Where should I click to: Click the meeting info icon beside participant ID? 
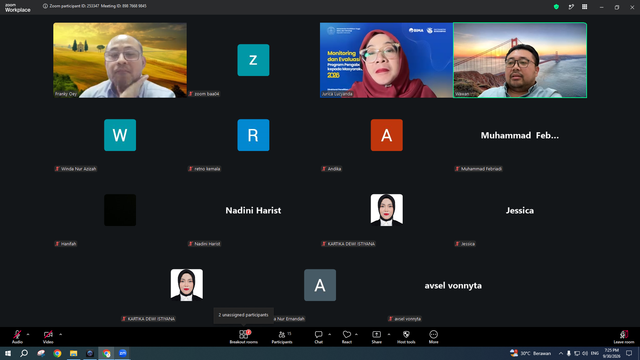coord(45,6)
